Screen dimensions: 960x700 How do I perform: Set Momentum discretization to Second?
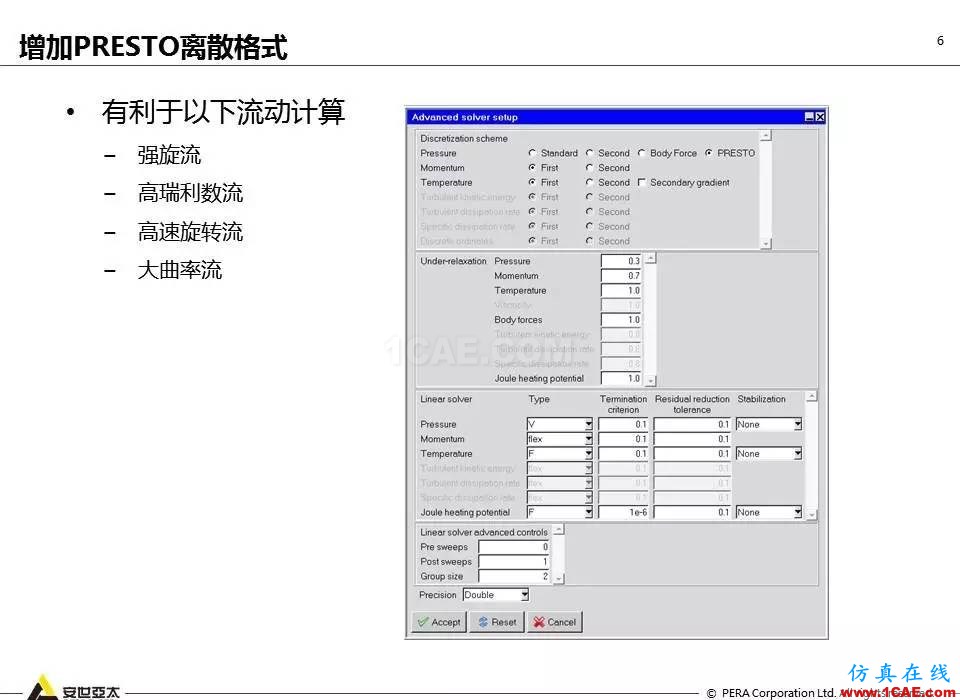[590, 168]
